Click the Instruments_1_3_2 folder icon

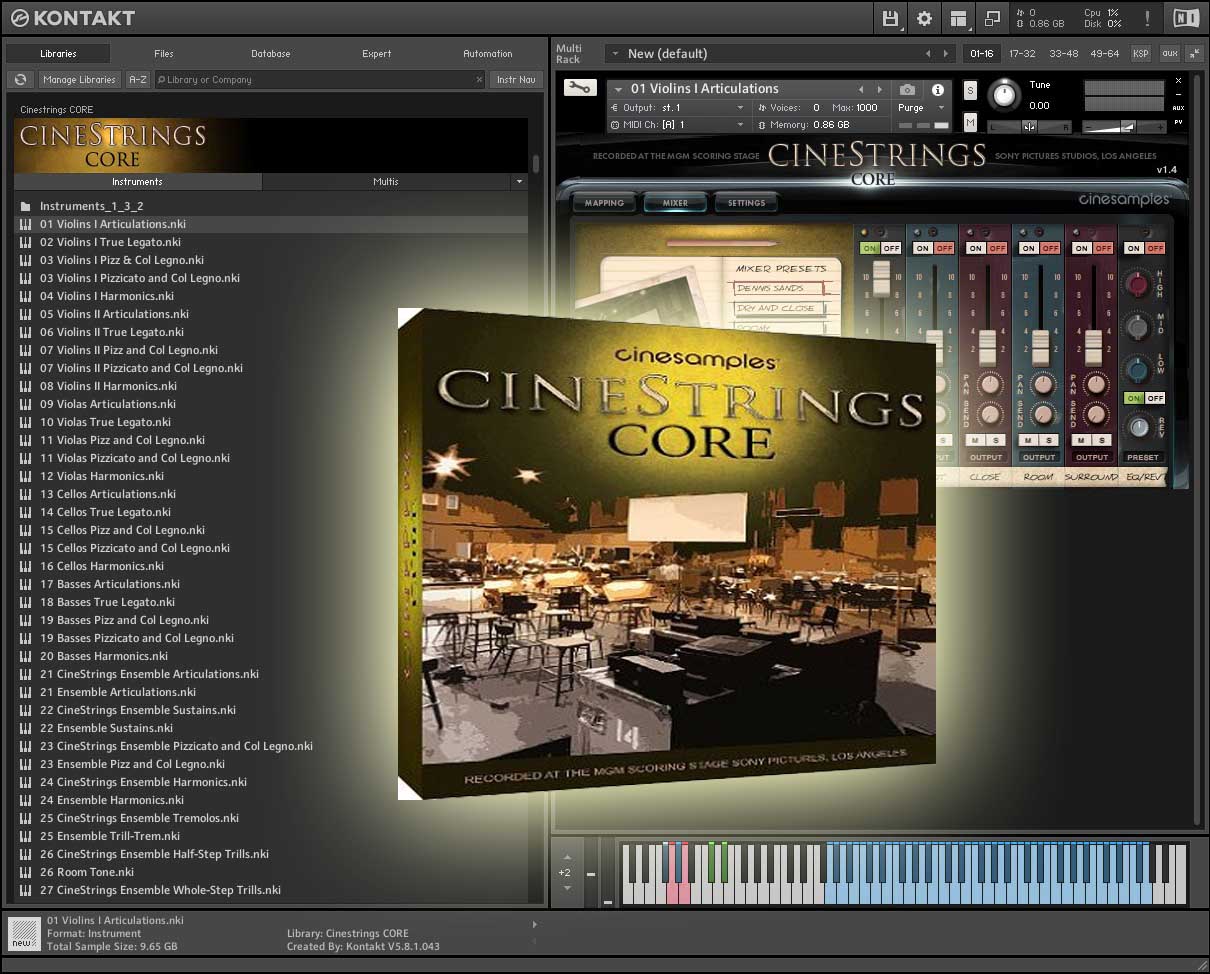pyautogui.click(x=25, y=206)
